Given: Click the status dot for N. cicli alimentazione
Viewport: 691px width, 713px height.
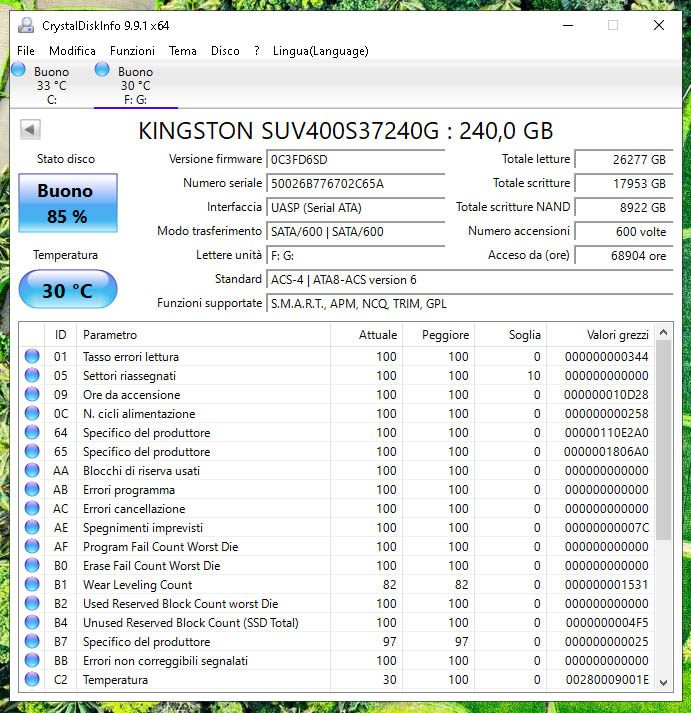Looking at the screenshot, I should (x=32, y=413).
